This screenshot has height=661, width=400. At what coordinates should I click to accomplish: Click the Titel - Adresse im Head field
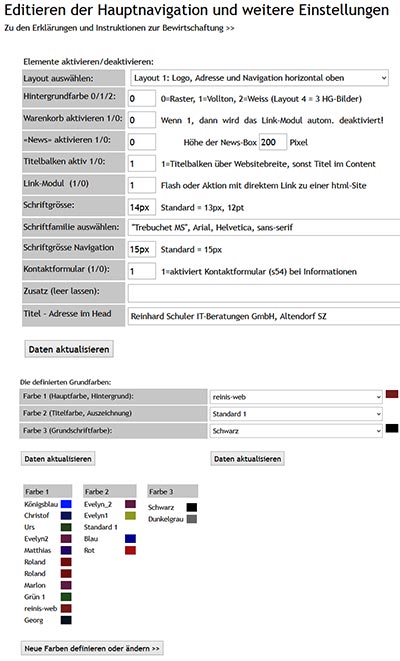point(264,316)
